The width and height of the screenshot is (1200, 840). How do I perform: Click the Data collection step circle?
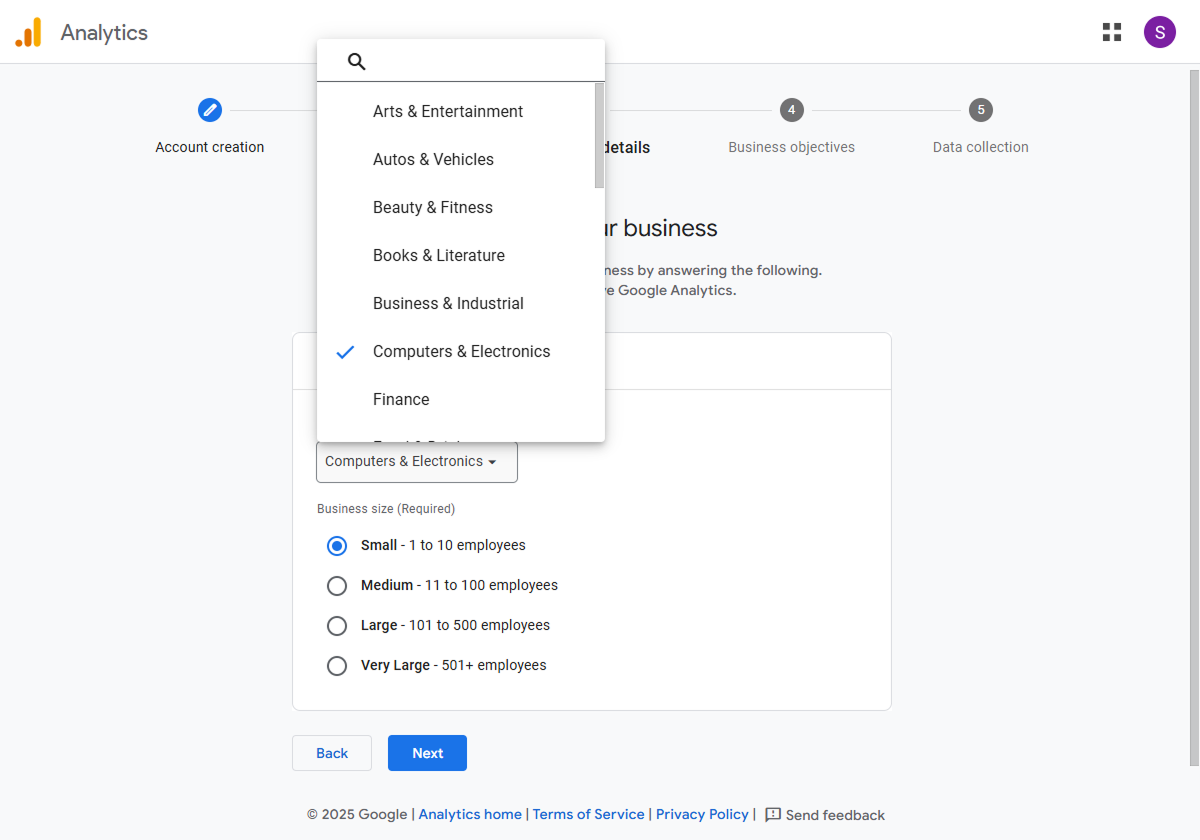(x=980, y=110)
